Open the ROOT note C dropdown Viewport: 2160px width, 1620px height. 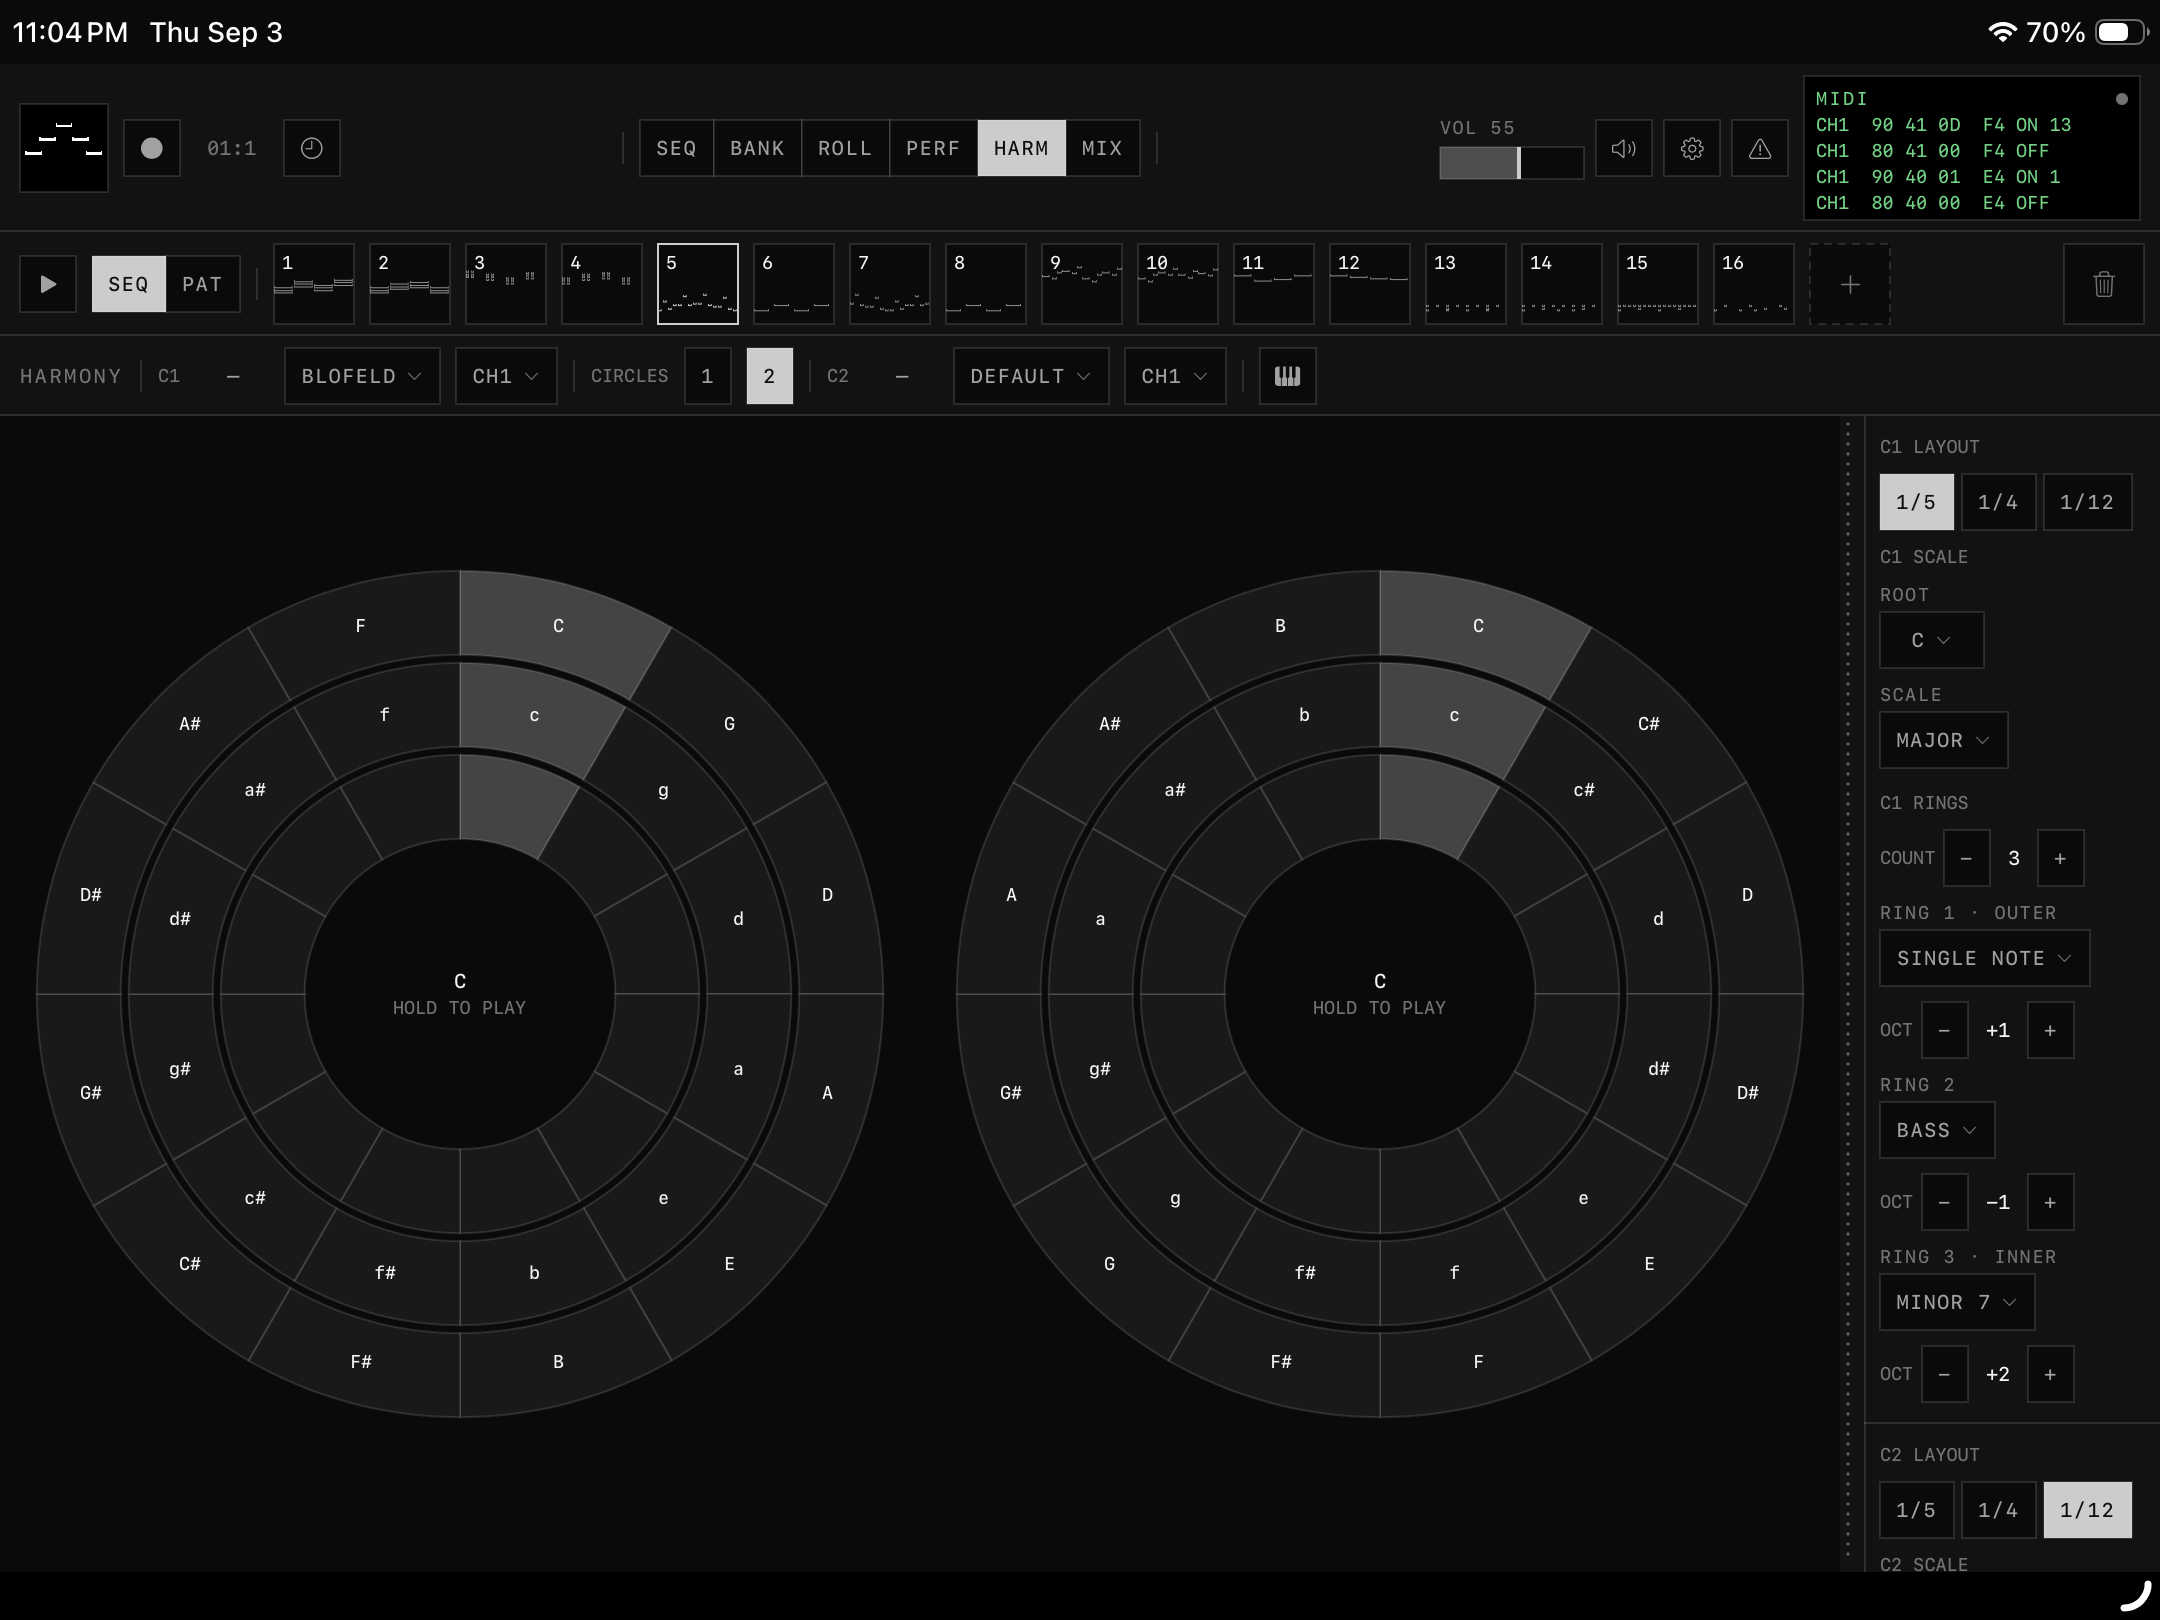click(1932, 640)
